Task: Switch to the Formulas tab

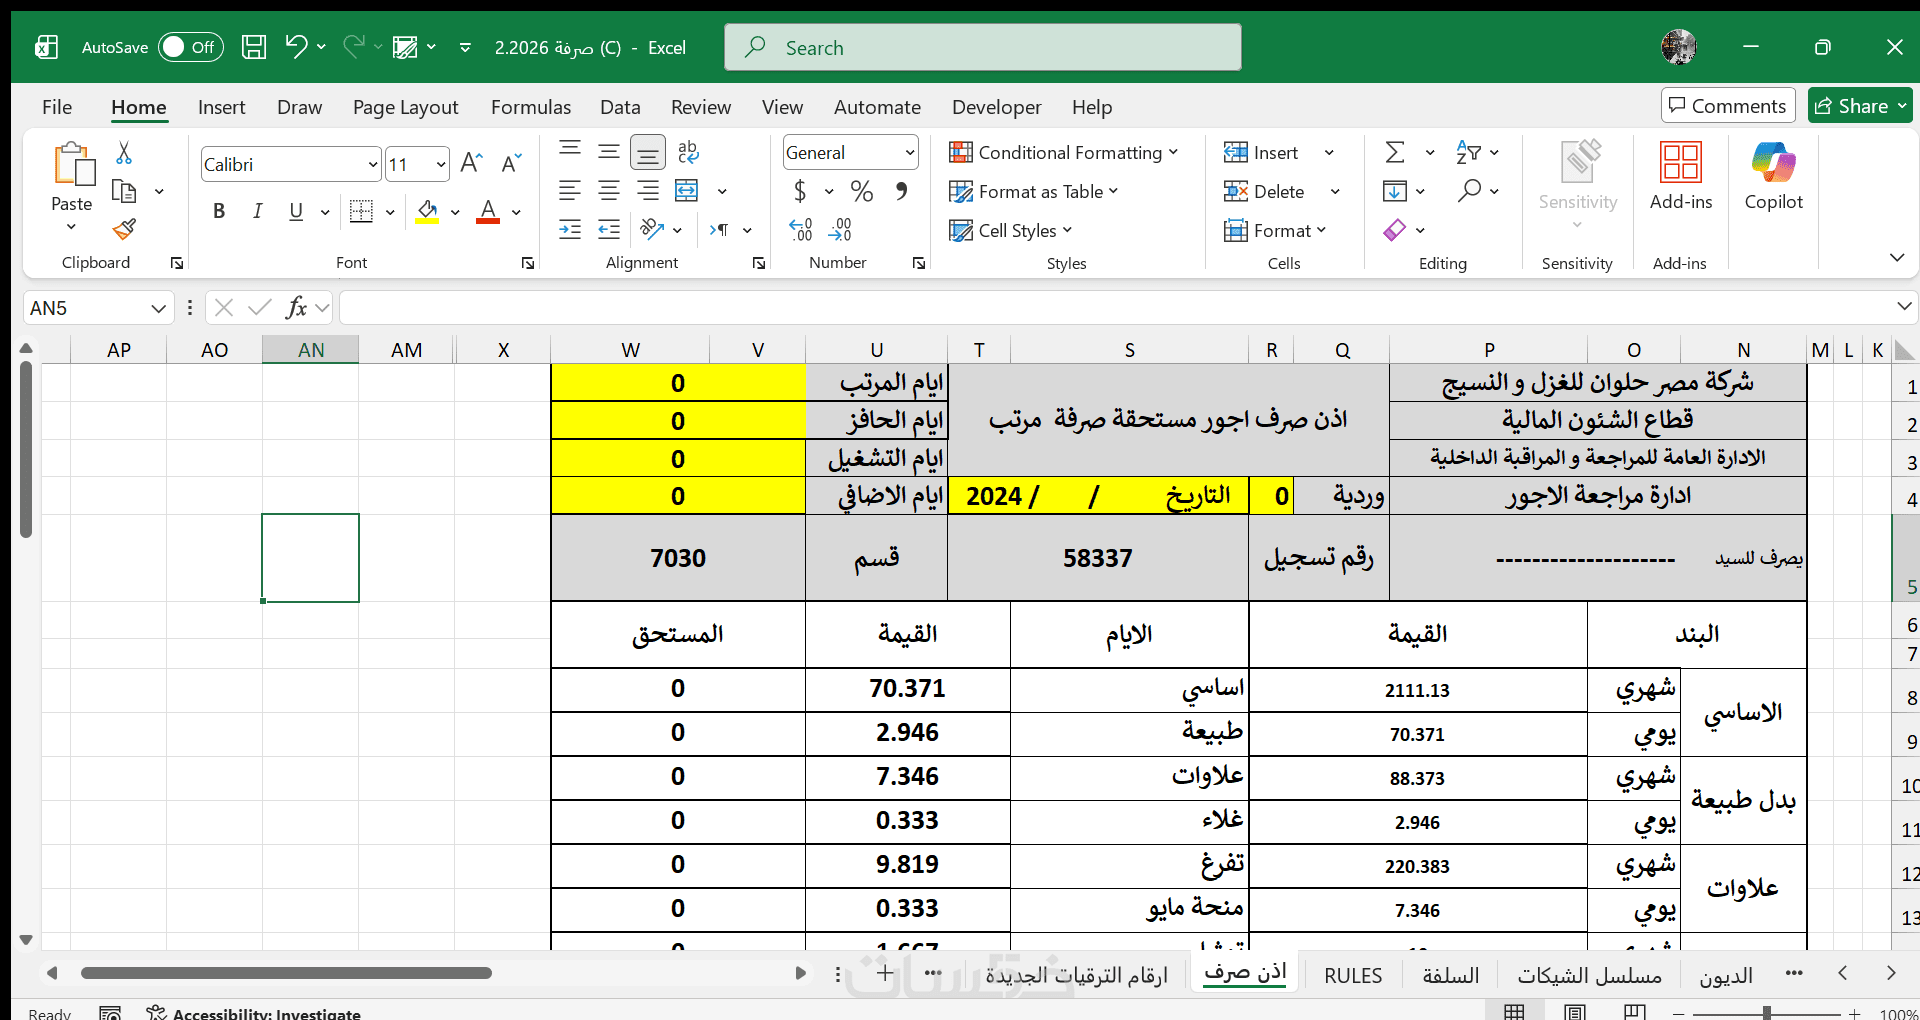Action: pyautogui.click(x=531, y=107)
